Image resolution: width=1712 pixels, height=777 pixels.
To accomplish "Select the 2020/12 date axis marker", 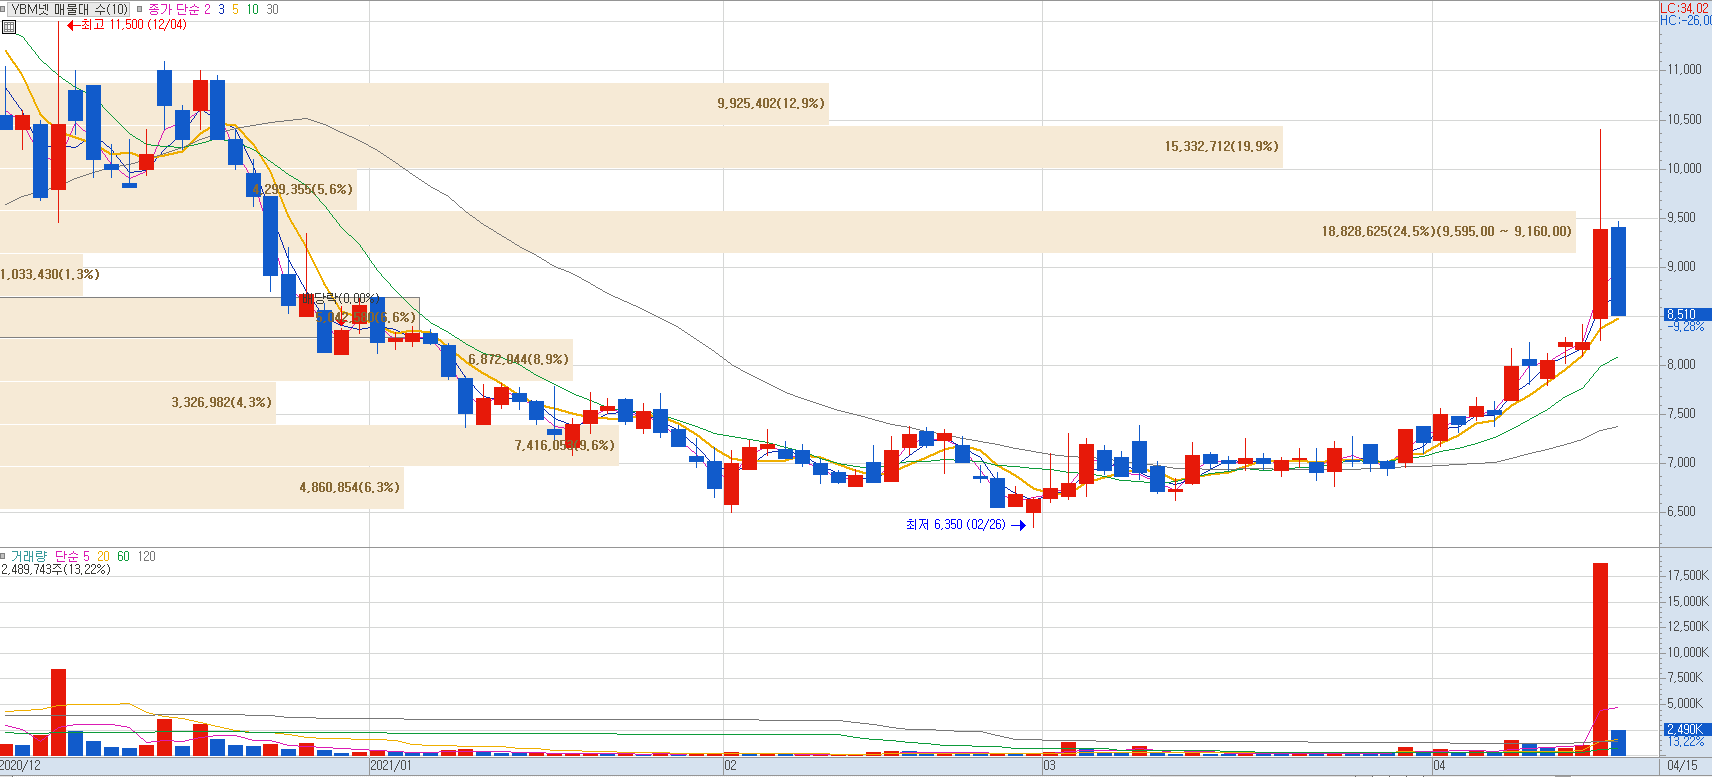I will click(20, 765).
